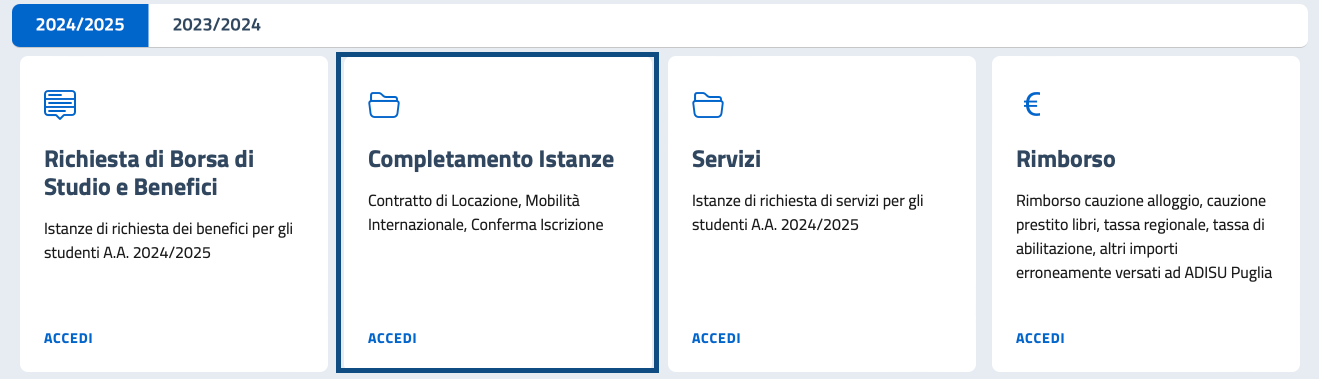The image size is (1319, 379).
Task: Open ACCEDI under Richiesta di Borsa di Studio
Action: 68,338
